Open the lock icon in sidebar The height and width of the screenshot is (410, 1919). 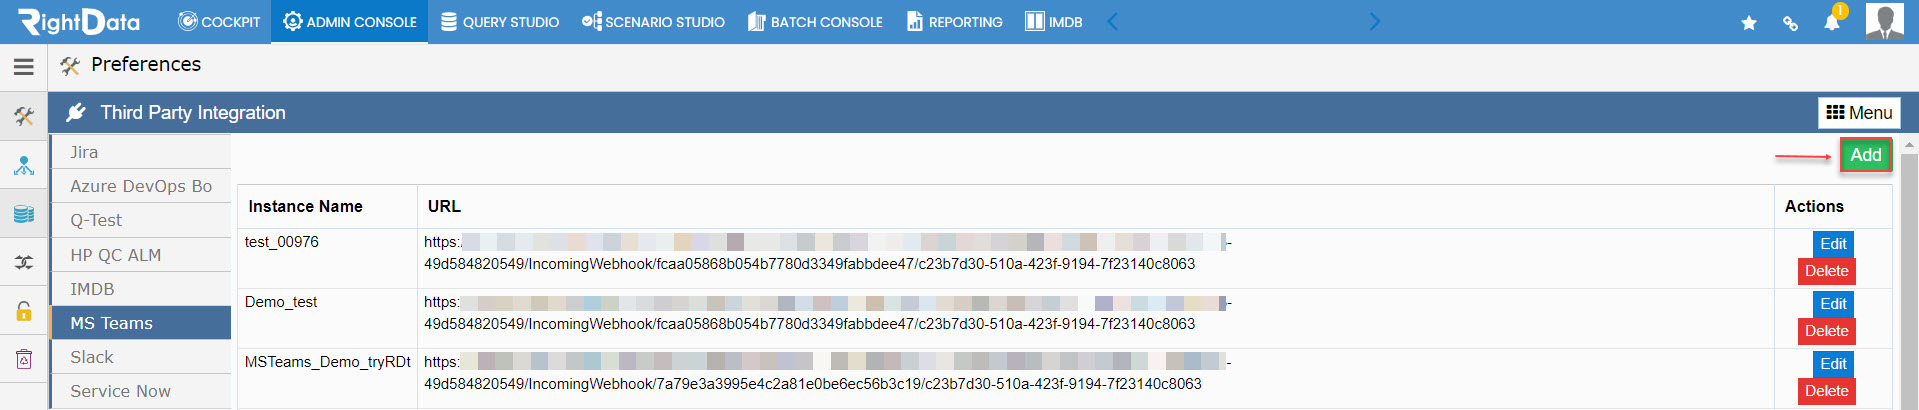click(24, 310)
